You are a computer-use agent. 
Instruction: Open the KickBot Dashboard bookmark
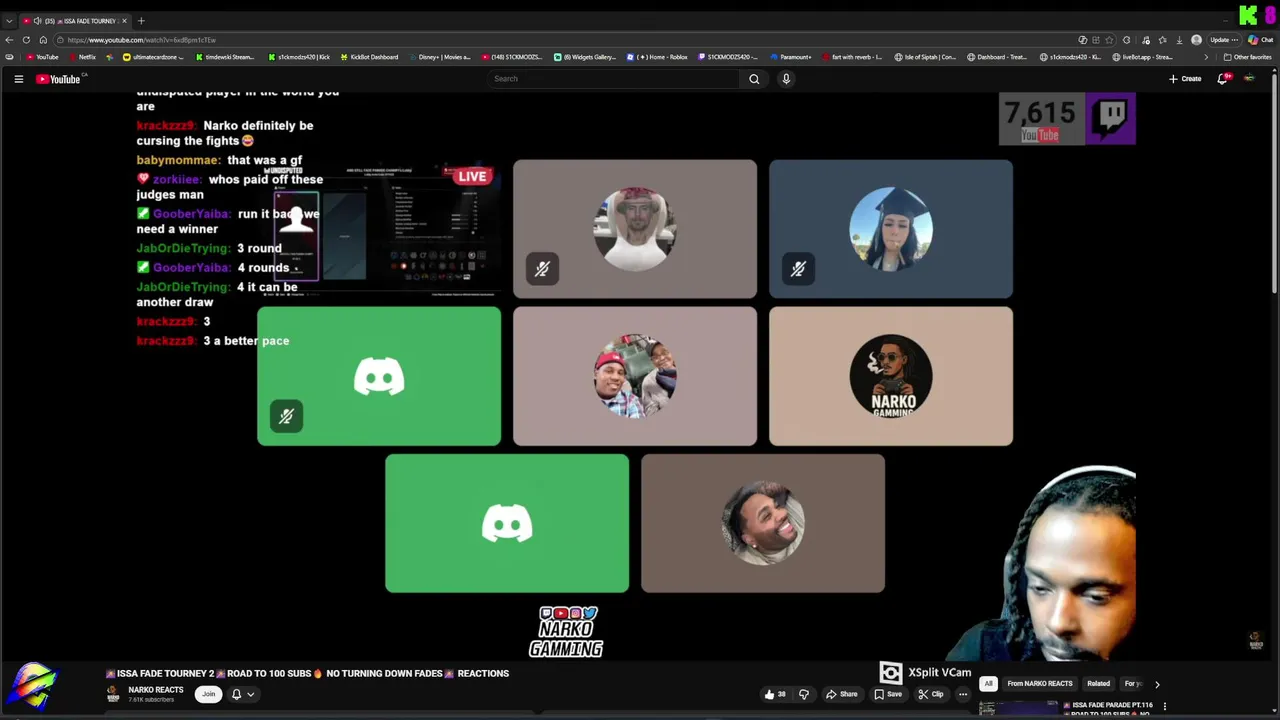[369, 57]
